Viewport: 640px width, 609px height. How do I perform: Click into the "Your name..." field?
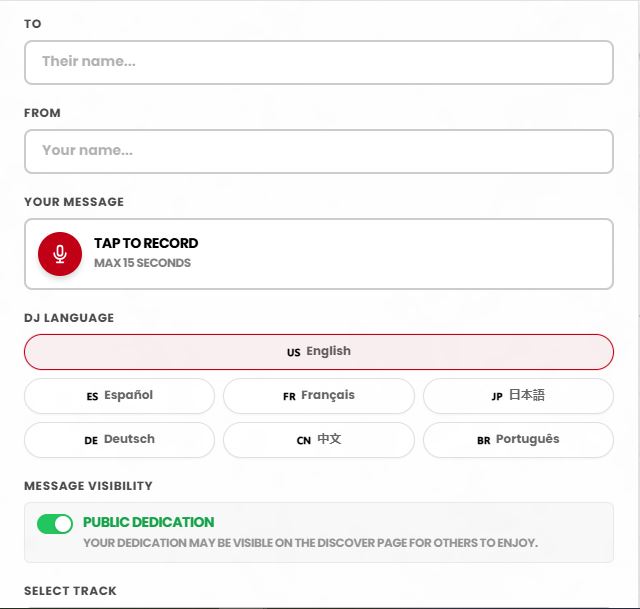(x=318, y=151)
